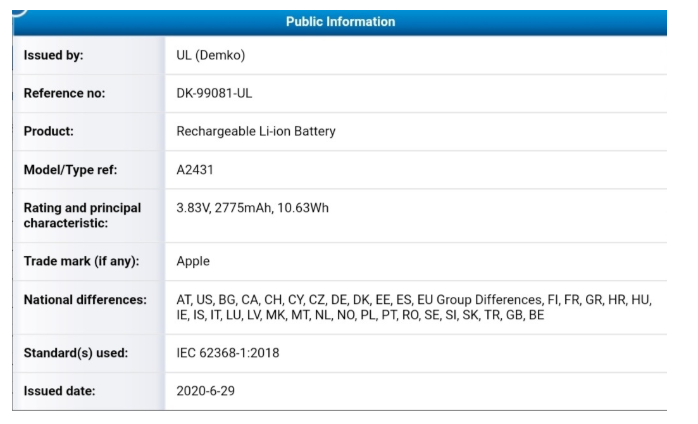This screenshot has width=698, height=424.
Task: Click Rechargeable Li-ion Battery text
Action: [256, 131]
